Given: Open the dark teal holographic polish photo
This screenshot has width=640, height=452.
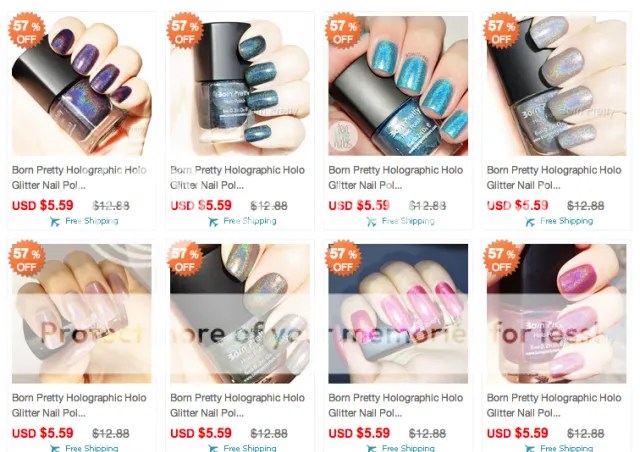Looking at the screenshot, I should (x=240, y=86).
